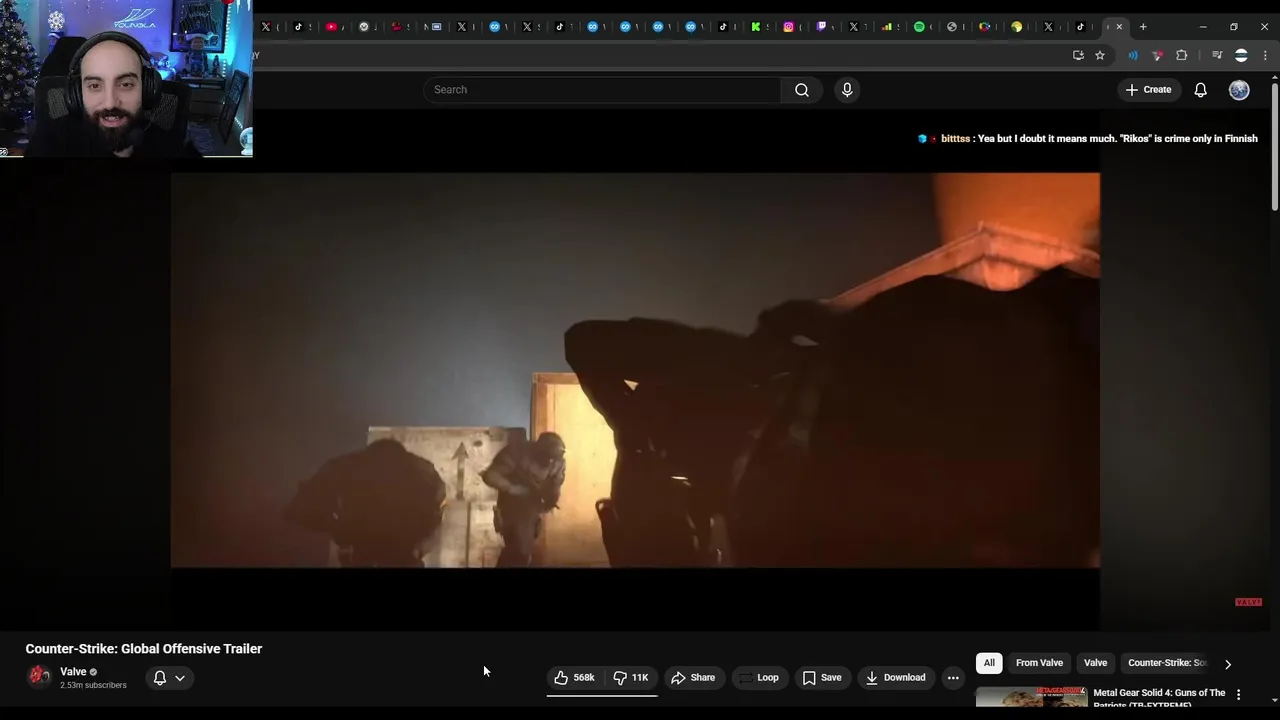Like the video with thumbs-up 568k

[575, 678]
